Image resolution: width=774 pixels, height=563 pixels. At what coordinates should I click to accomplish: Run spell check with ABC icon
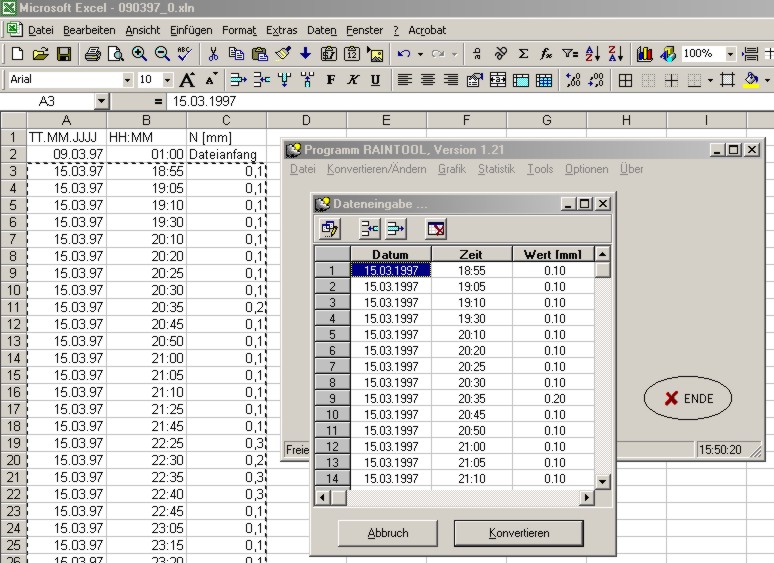click(x=185, y=54)
